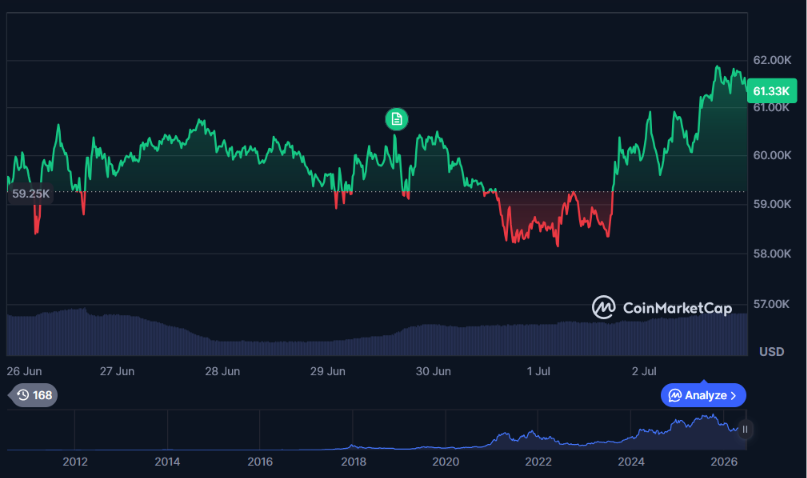Viewport: 807px width, 478px height.
Task: Click the CoinMarketCap logo watermark
Action: (662, 308)
